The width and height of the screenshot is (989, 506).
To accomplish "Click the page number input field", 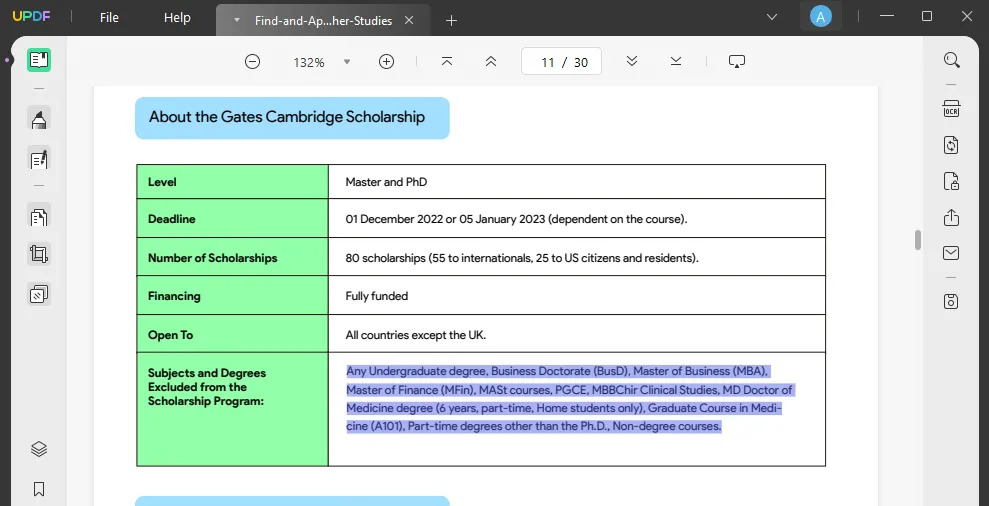I will pos(547,62).
